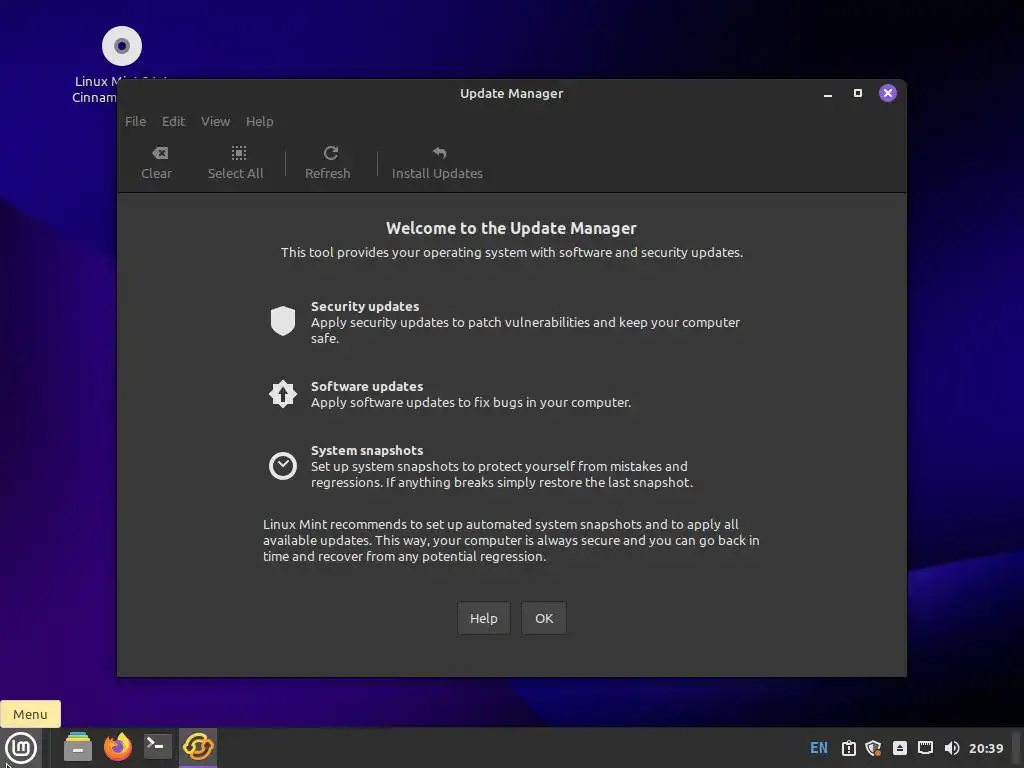The width and height of the screenshot is (1024, 768).
Task: Click the Refresh toolbar button
Action: pyautogui.click(x=327, y=162)
